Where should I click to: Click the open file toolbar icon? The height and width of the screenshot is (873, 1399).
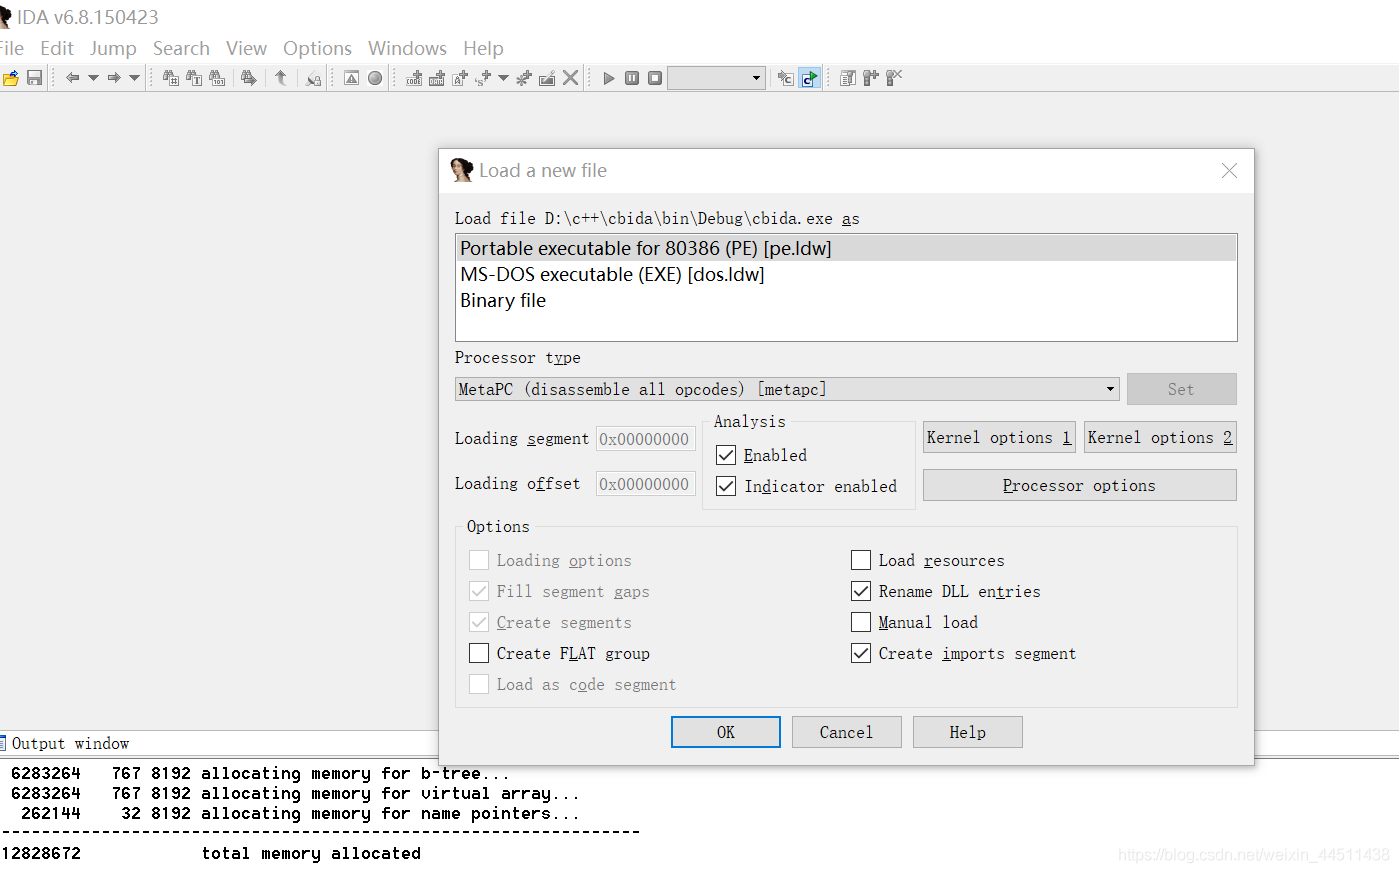[x=11, y=78]
